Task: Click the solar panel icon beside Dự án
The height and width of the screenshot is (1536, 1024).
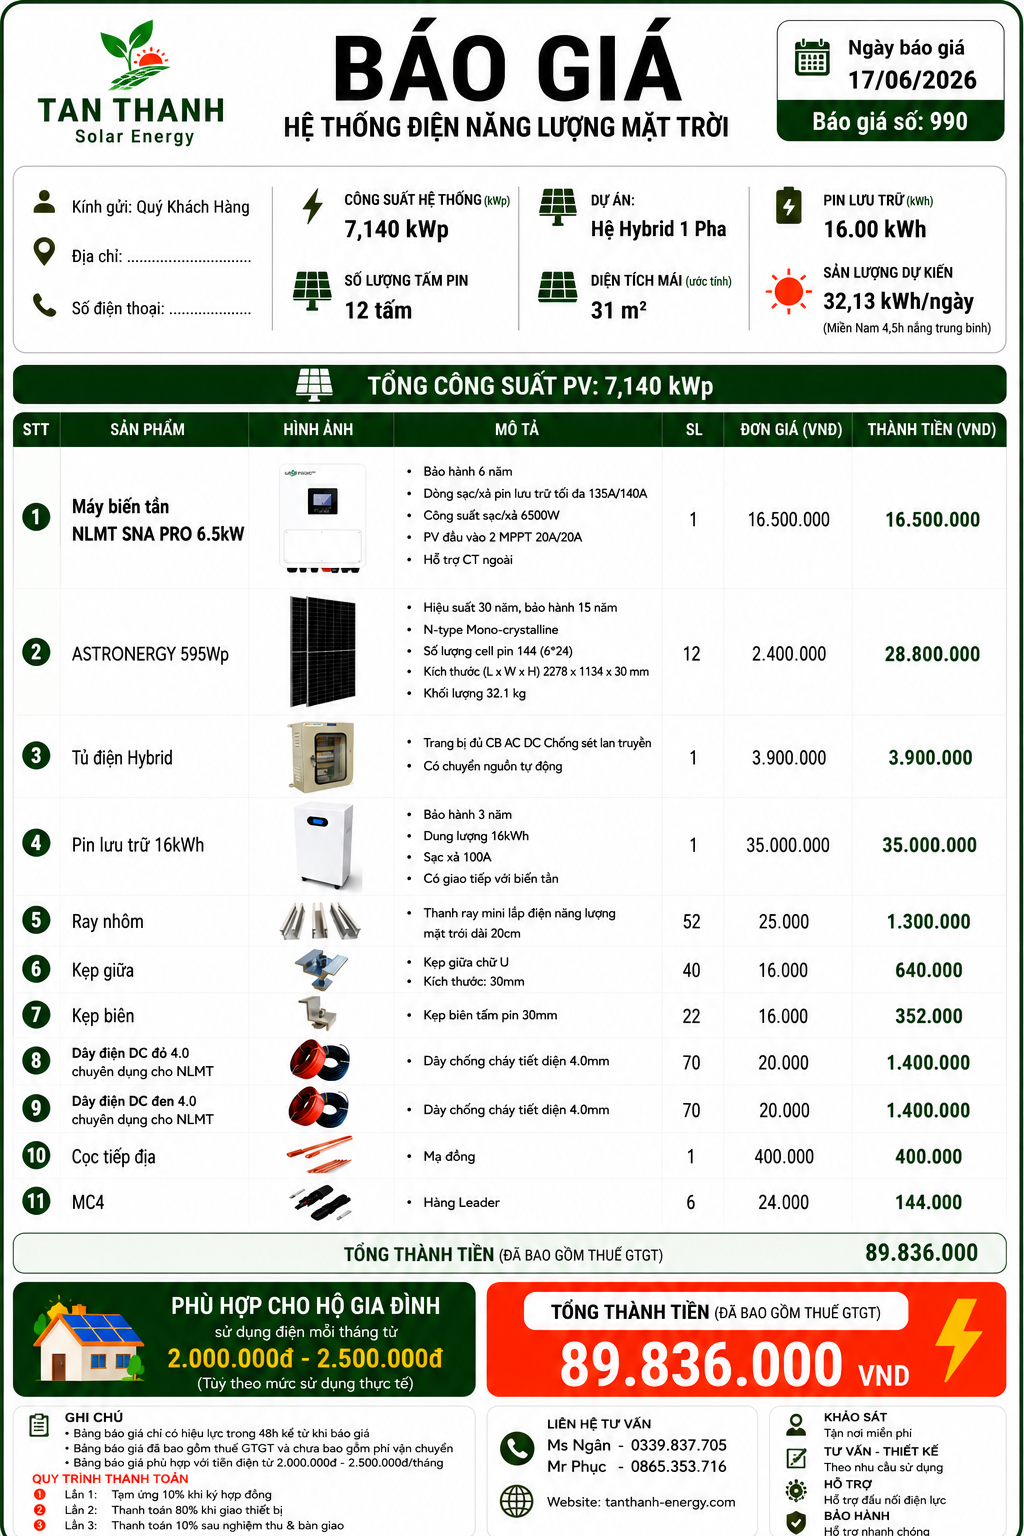Action: (x=557, y=207)
